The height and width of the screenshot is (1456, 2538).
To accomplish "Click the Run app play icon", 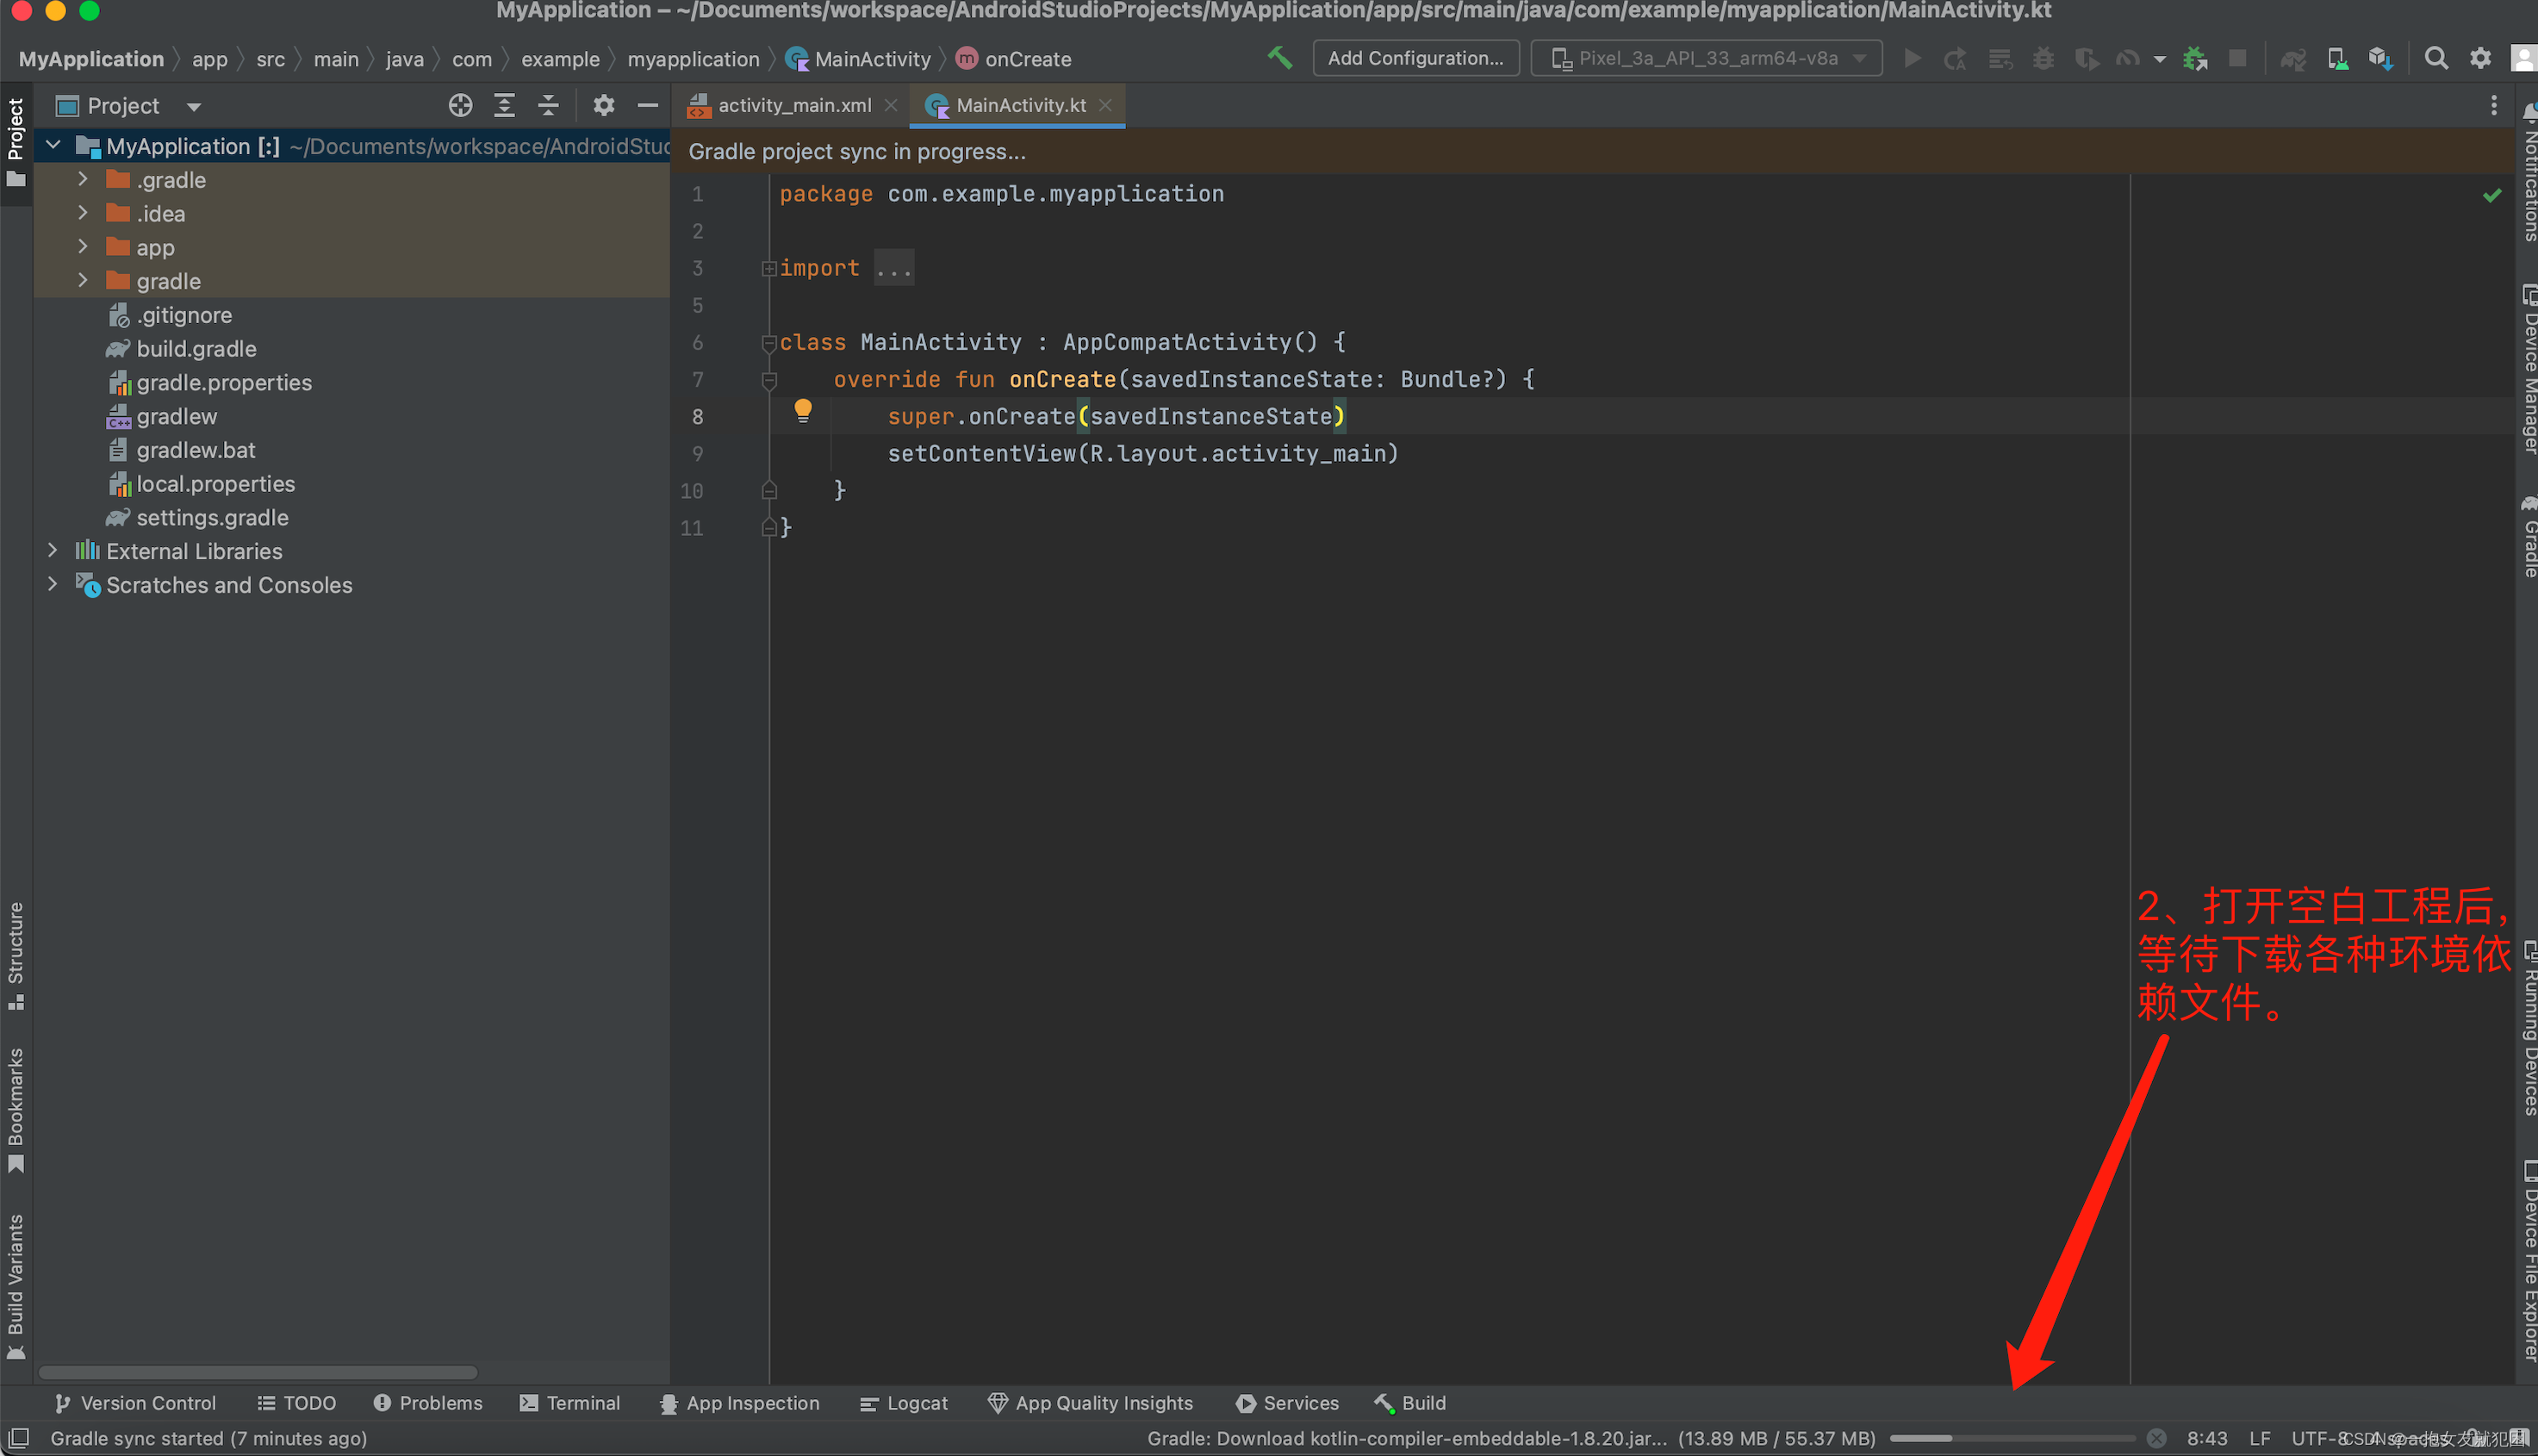I will pos(1912,58).
